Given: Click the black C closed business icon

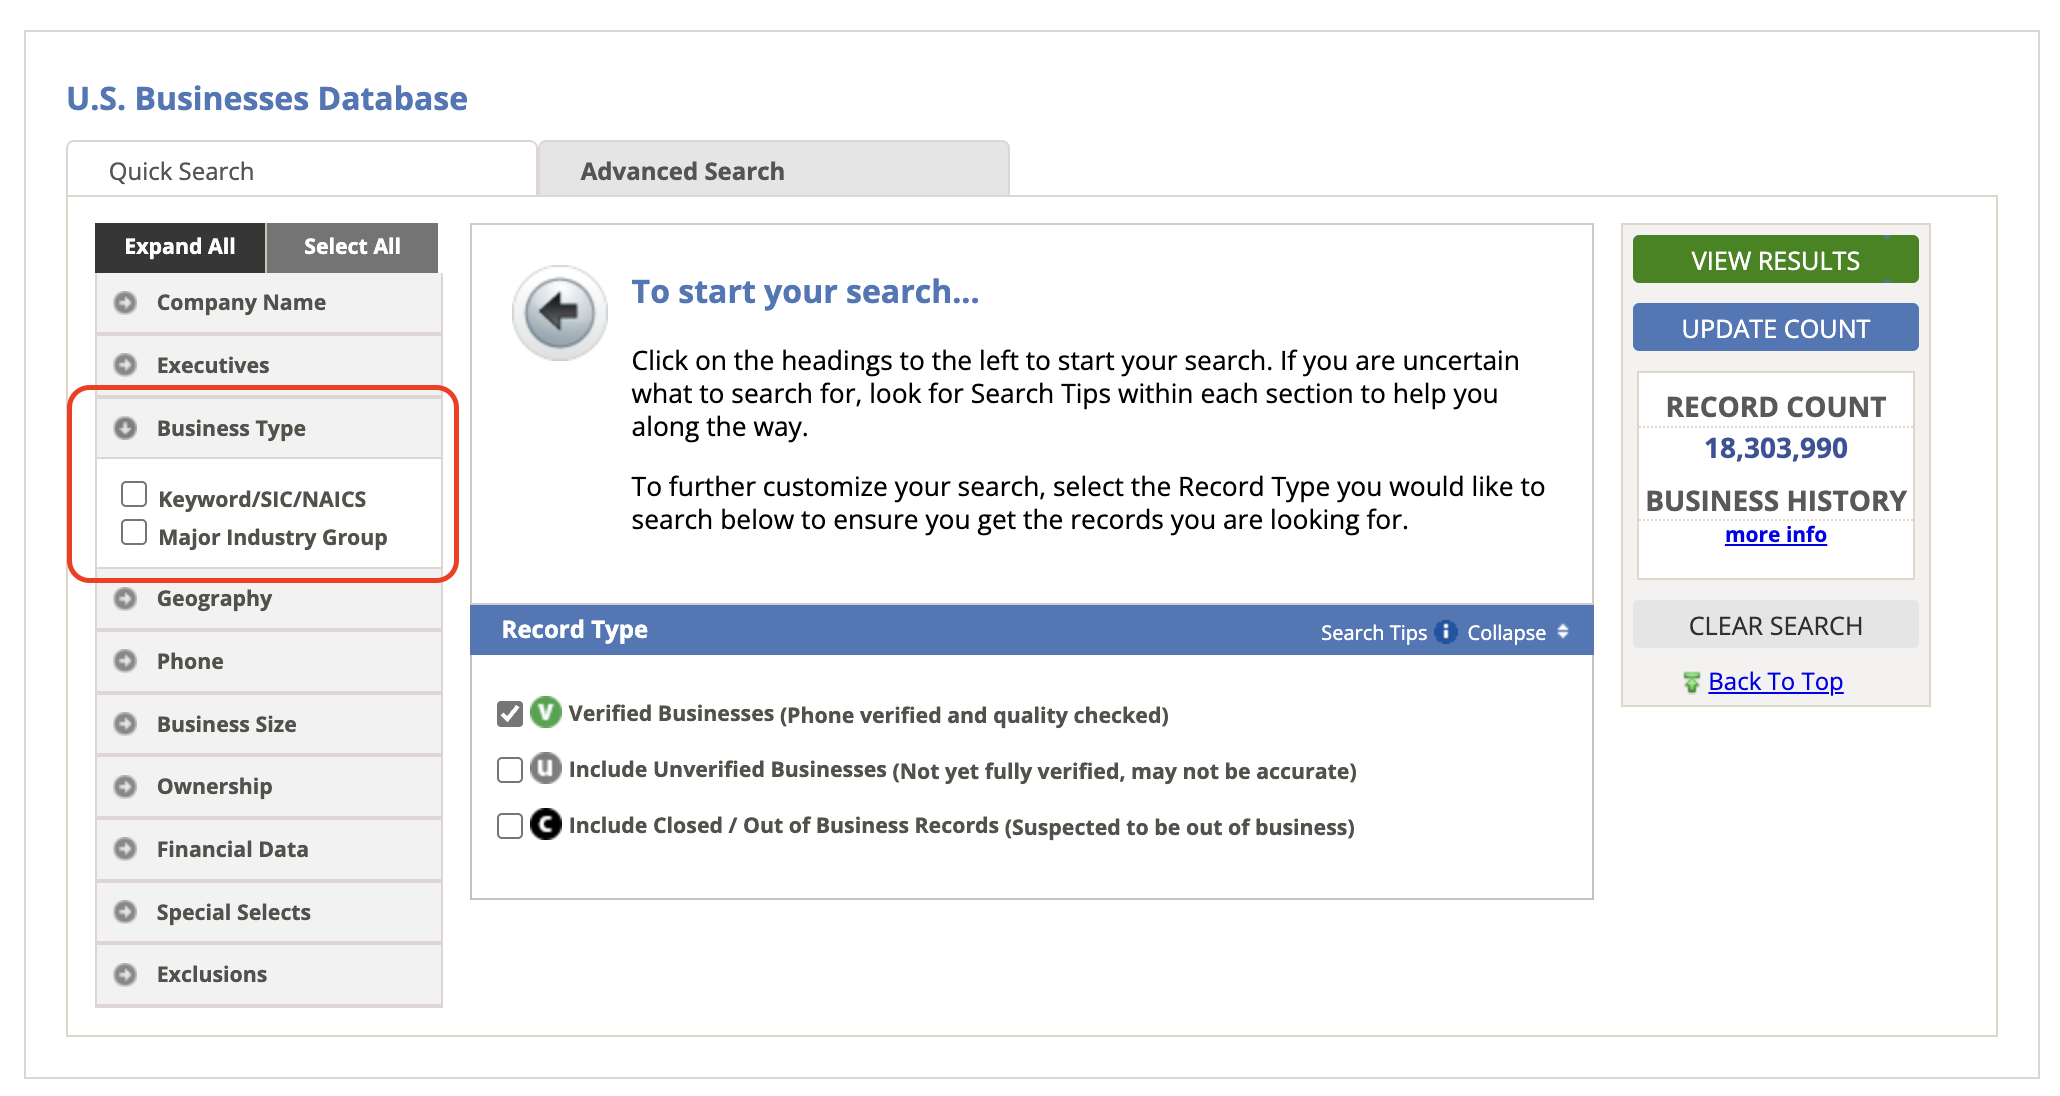Looking at the screenshot, I should [546, 824].
